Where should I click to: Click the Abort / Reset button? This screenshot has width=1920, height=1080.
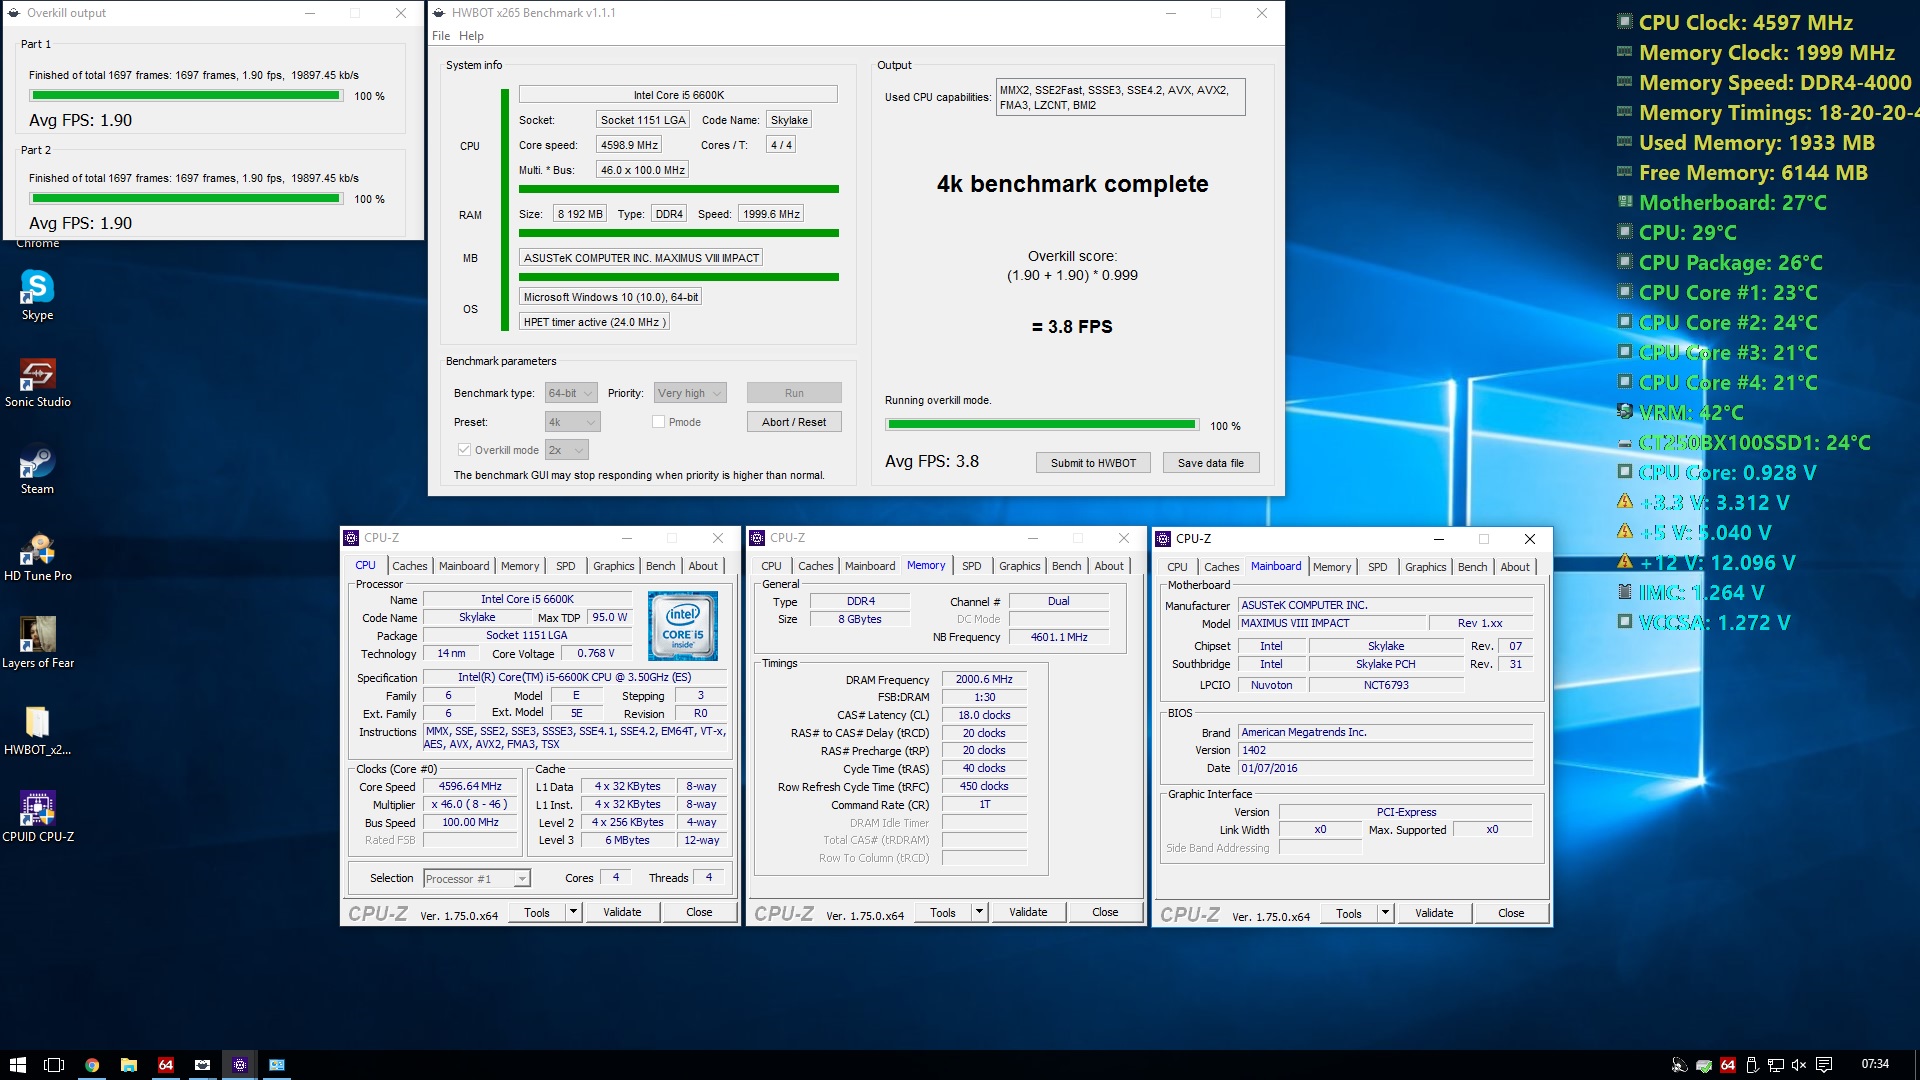(794, 422)
